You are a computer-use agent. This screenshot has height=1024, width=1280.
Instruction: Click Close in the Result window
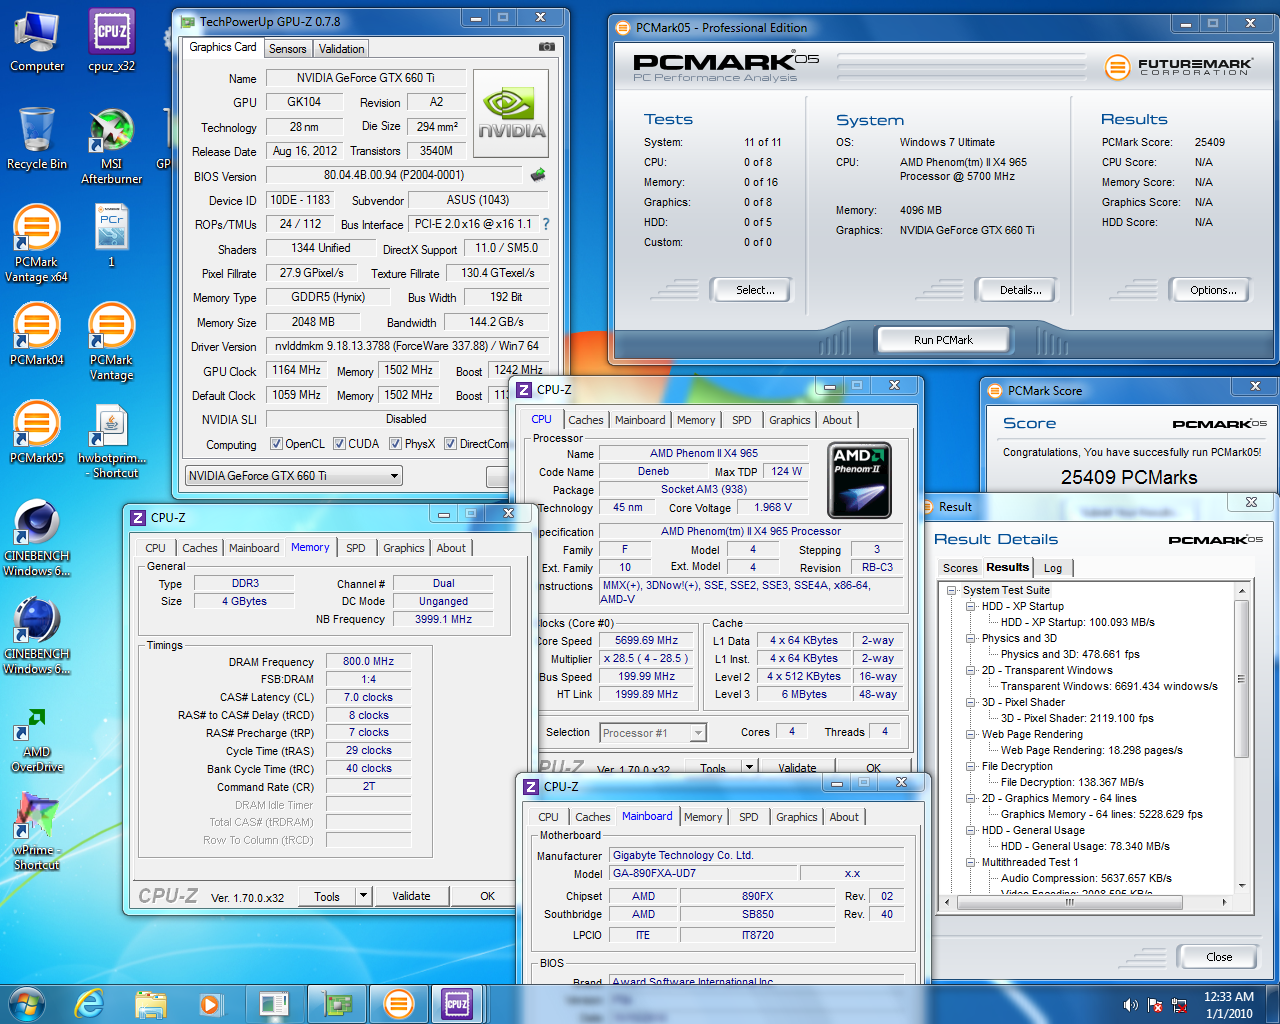(x=1219, y=957)
